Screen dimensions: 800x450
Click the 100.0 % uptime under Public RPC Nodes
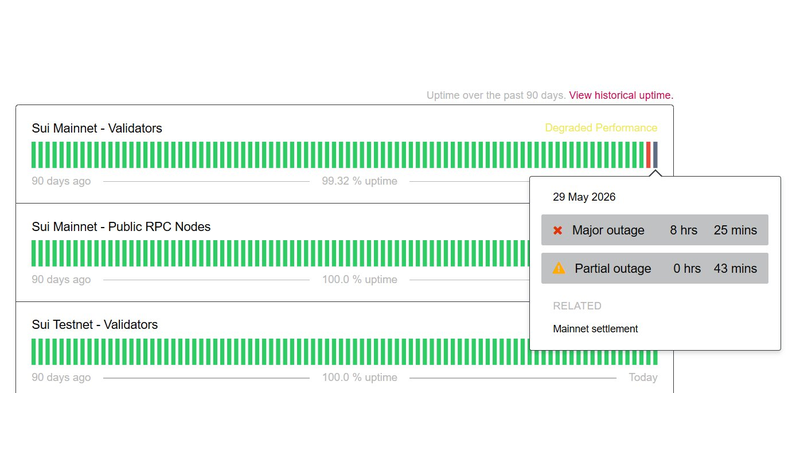tap(359, 280)
